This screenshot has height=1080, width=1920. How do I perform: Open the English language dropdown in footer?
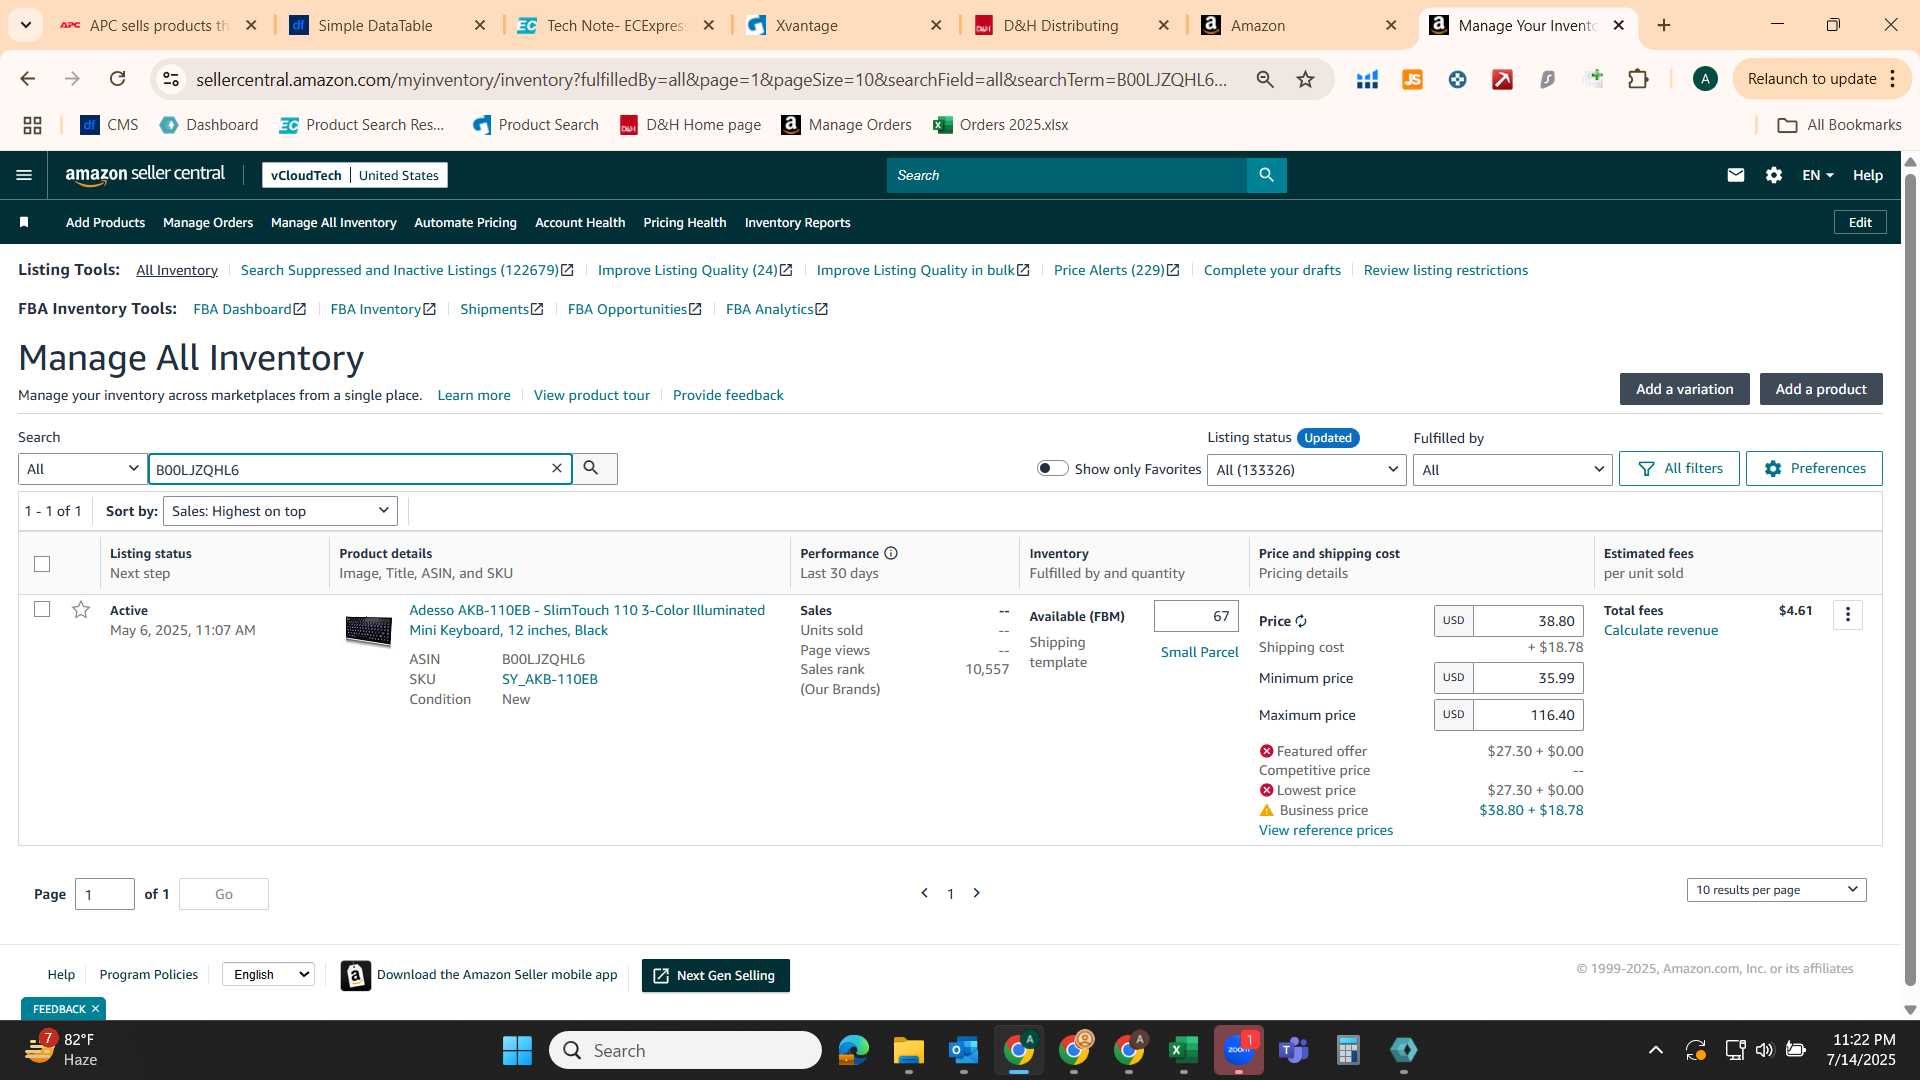pos(268,974)
